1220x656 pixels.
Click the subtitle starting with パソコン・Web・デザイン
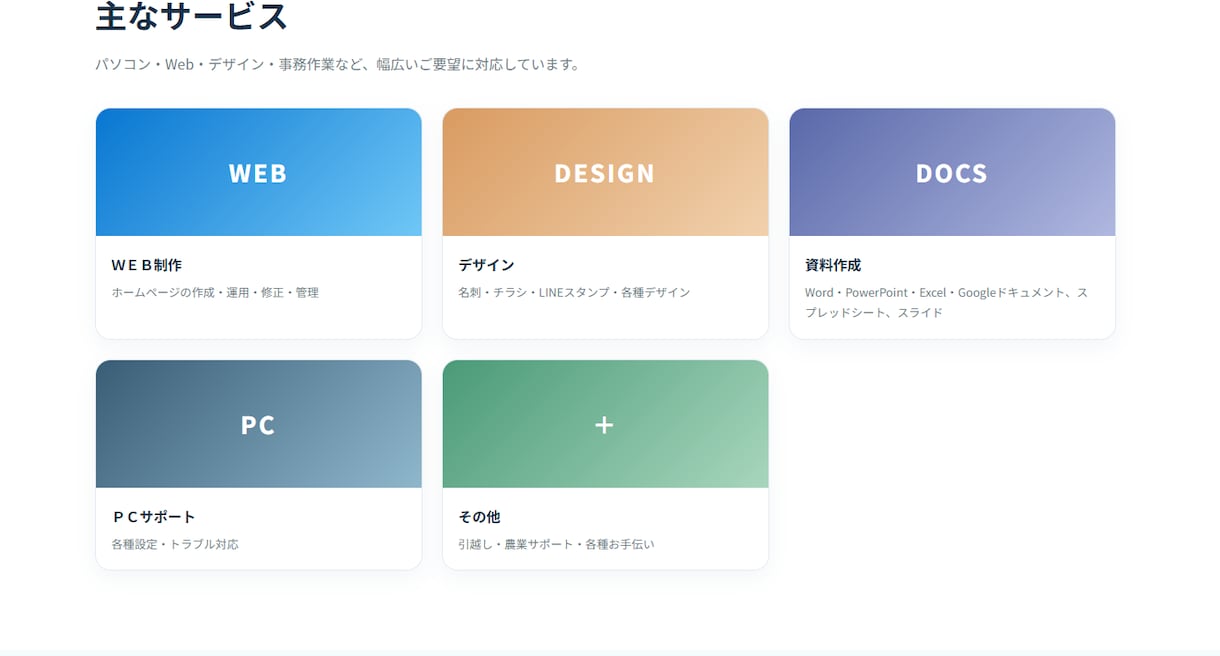coord(338,64)
